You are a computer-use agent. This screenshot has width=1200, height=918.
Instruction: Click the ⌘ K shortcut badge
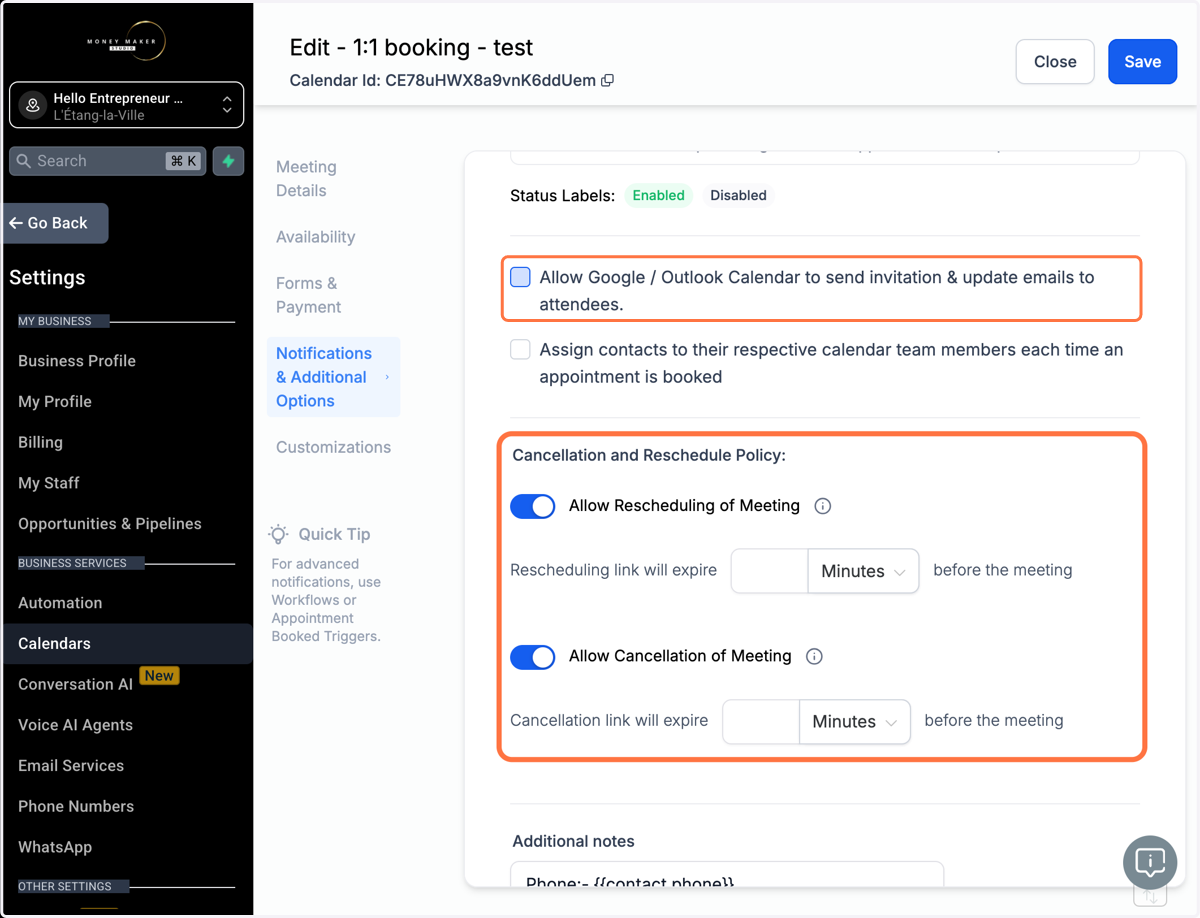click(184, 161)
